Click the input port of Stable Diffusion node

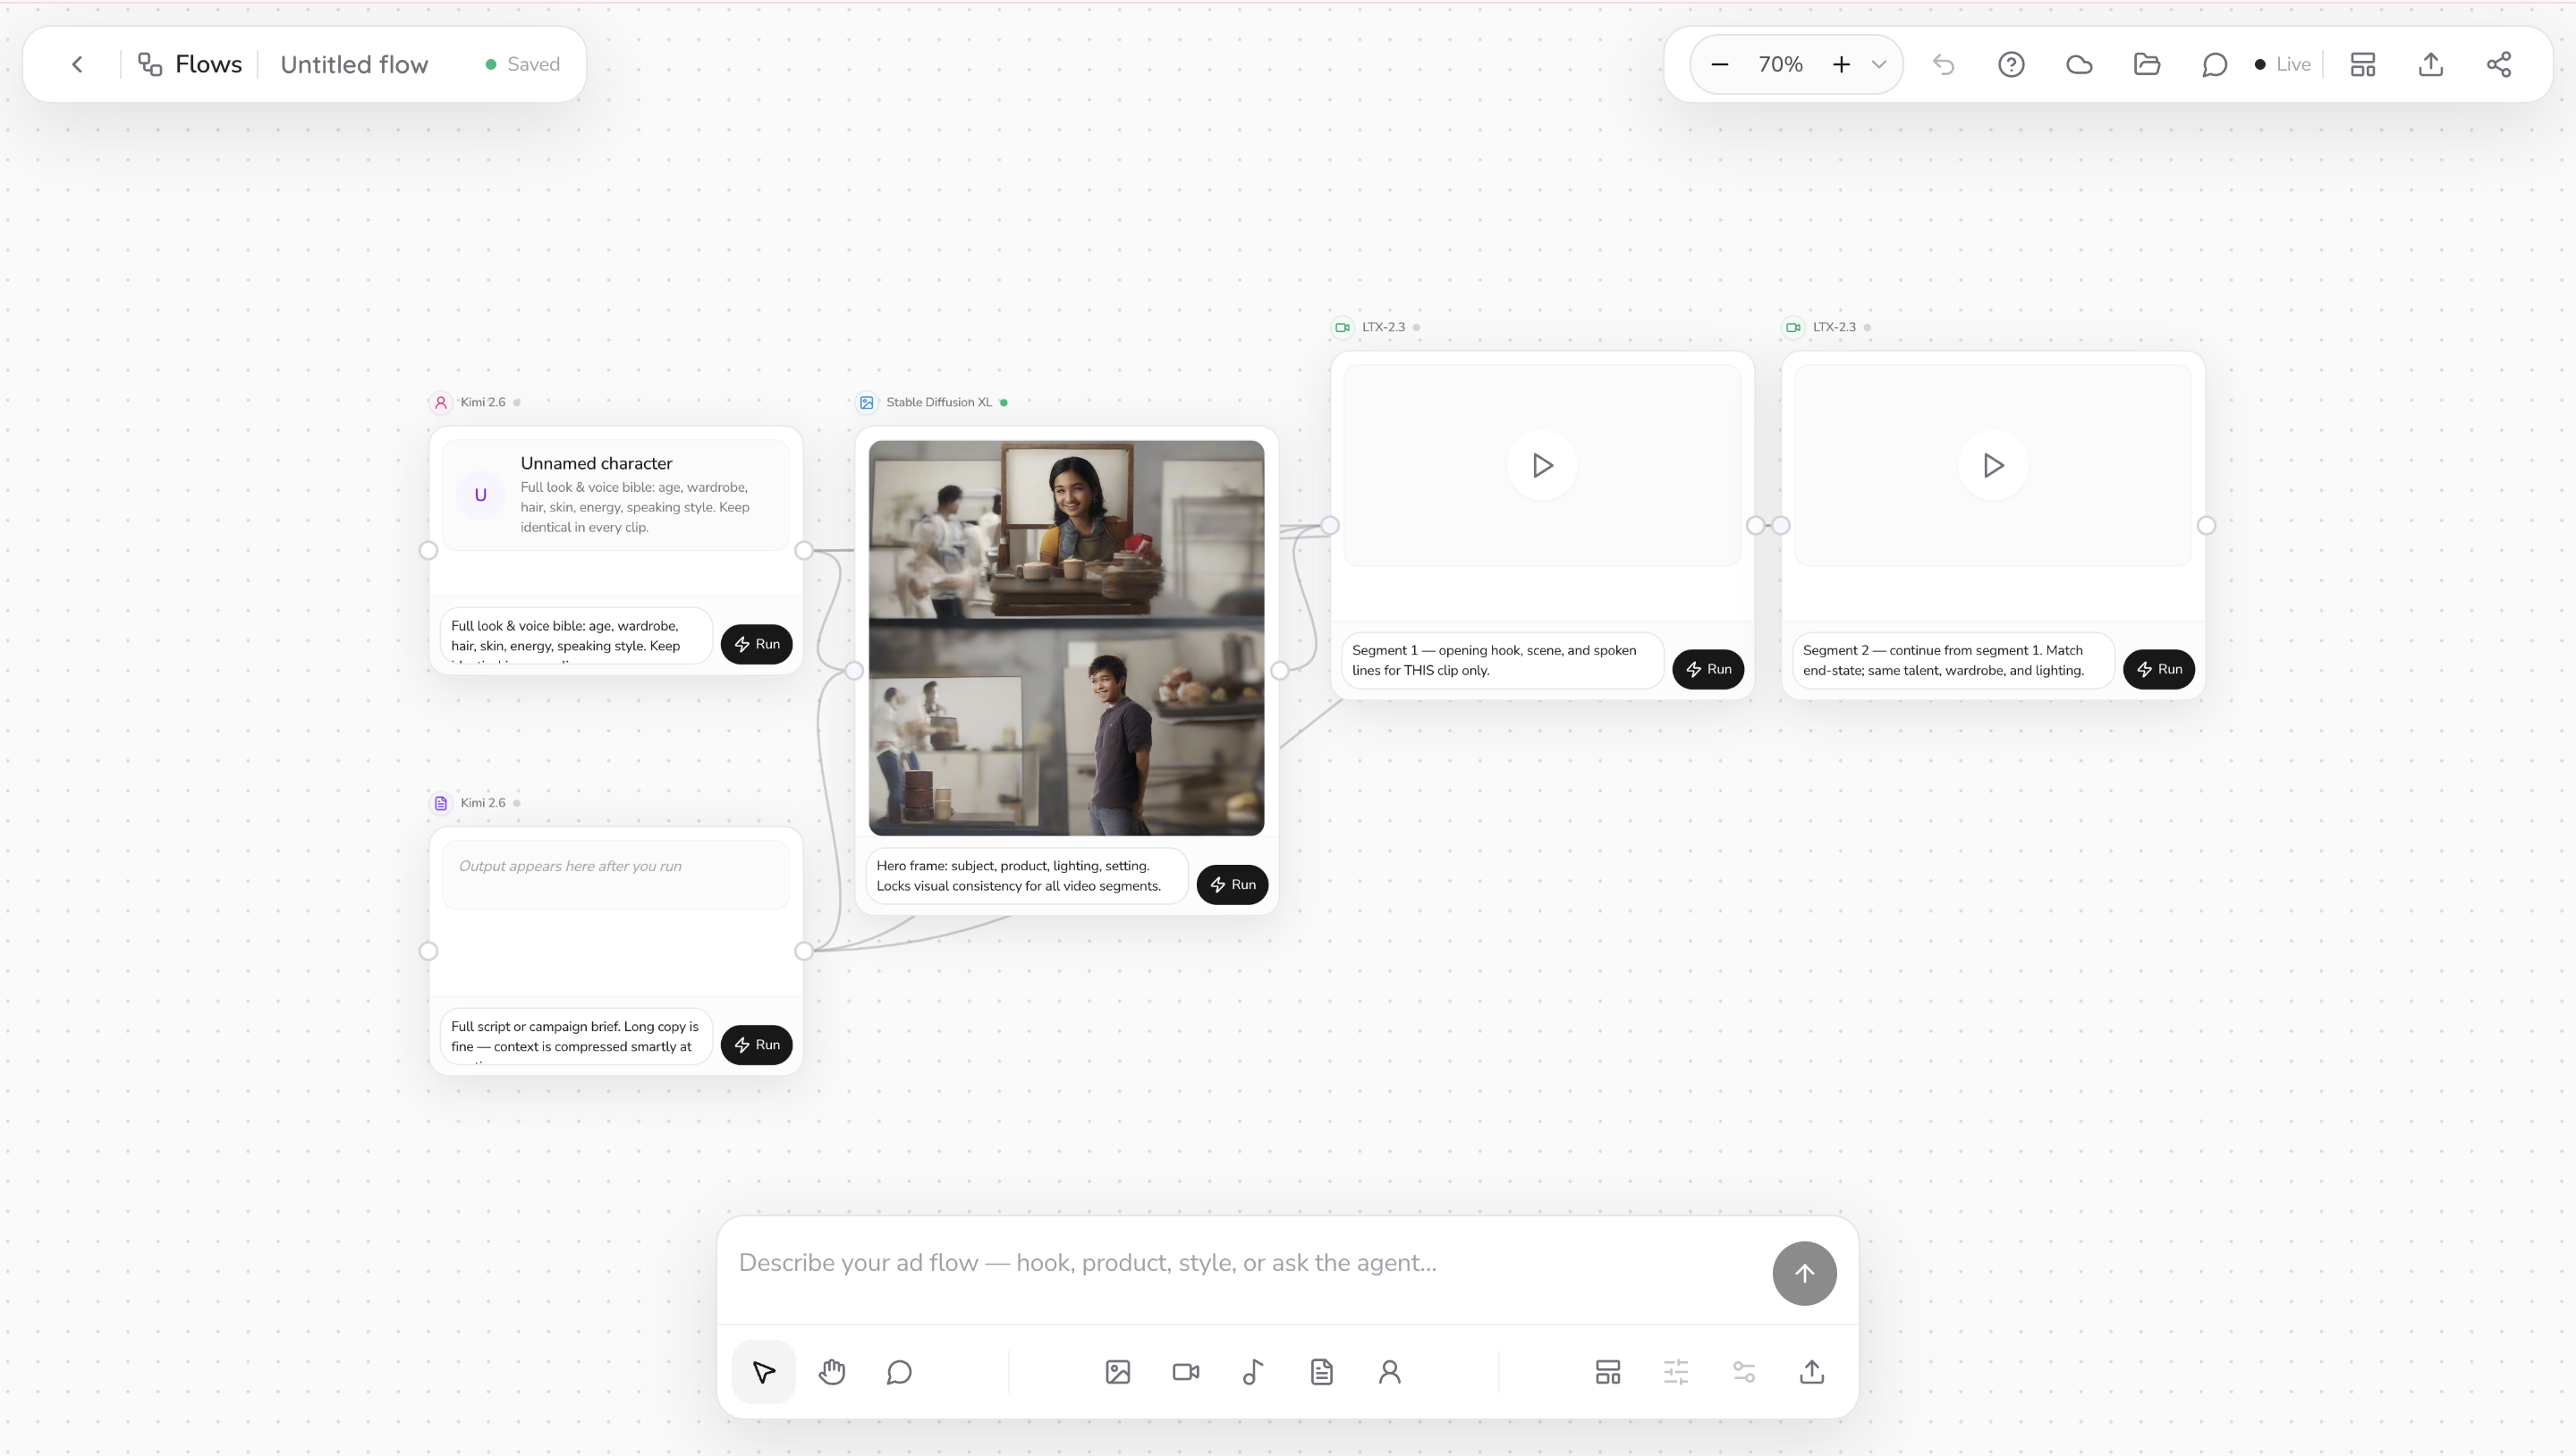[x=854, y=670]
